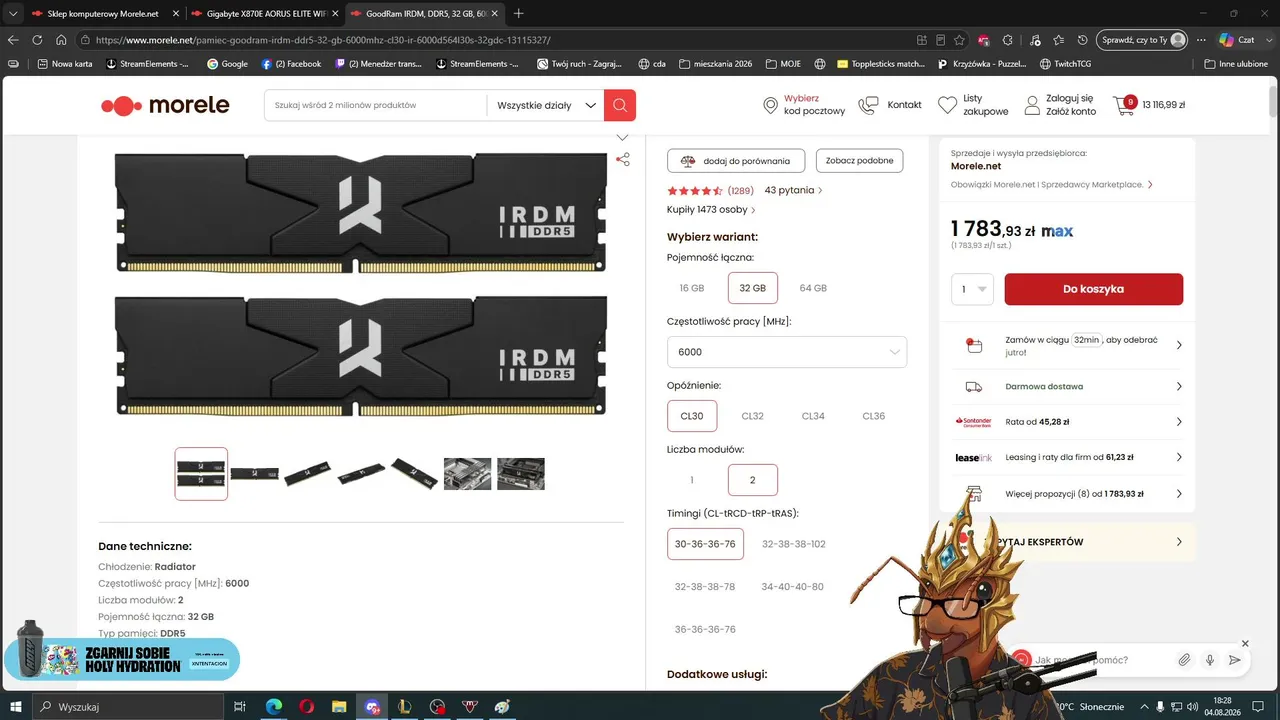
Task: Click dodaj do porównania button
Action: point(735,160)
